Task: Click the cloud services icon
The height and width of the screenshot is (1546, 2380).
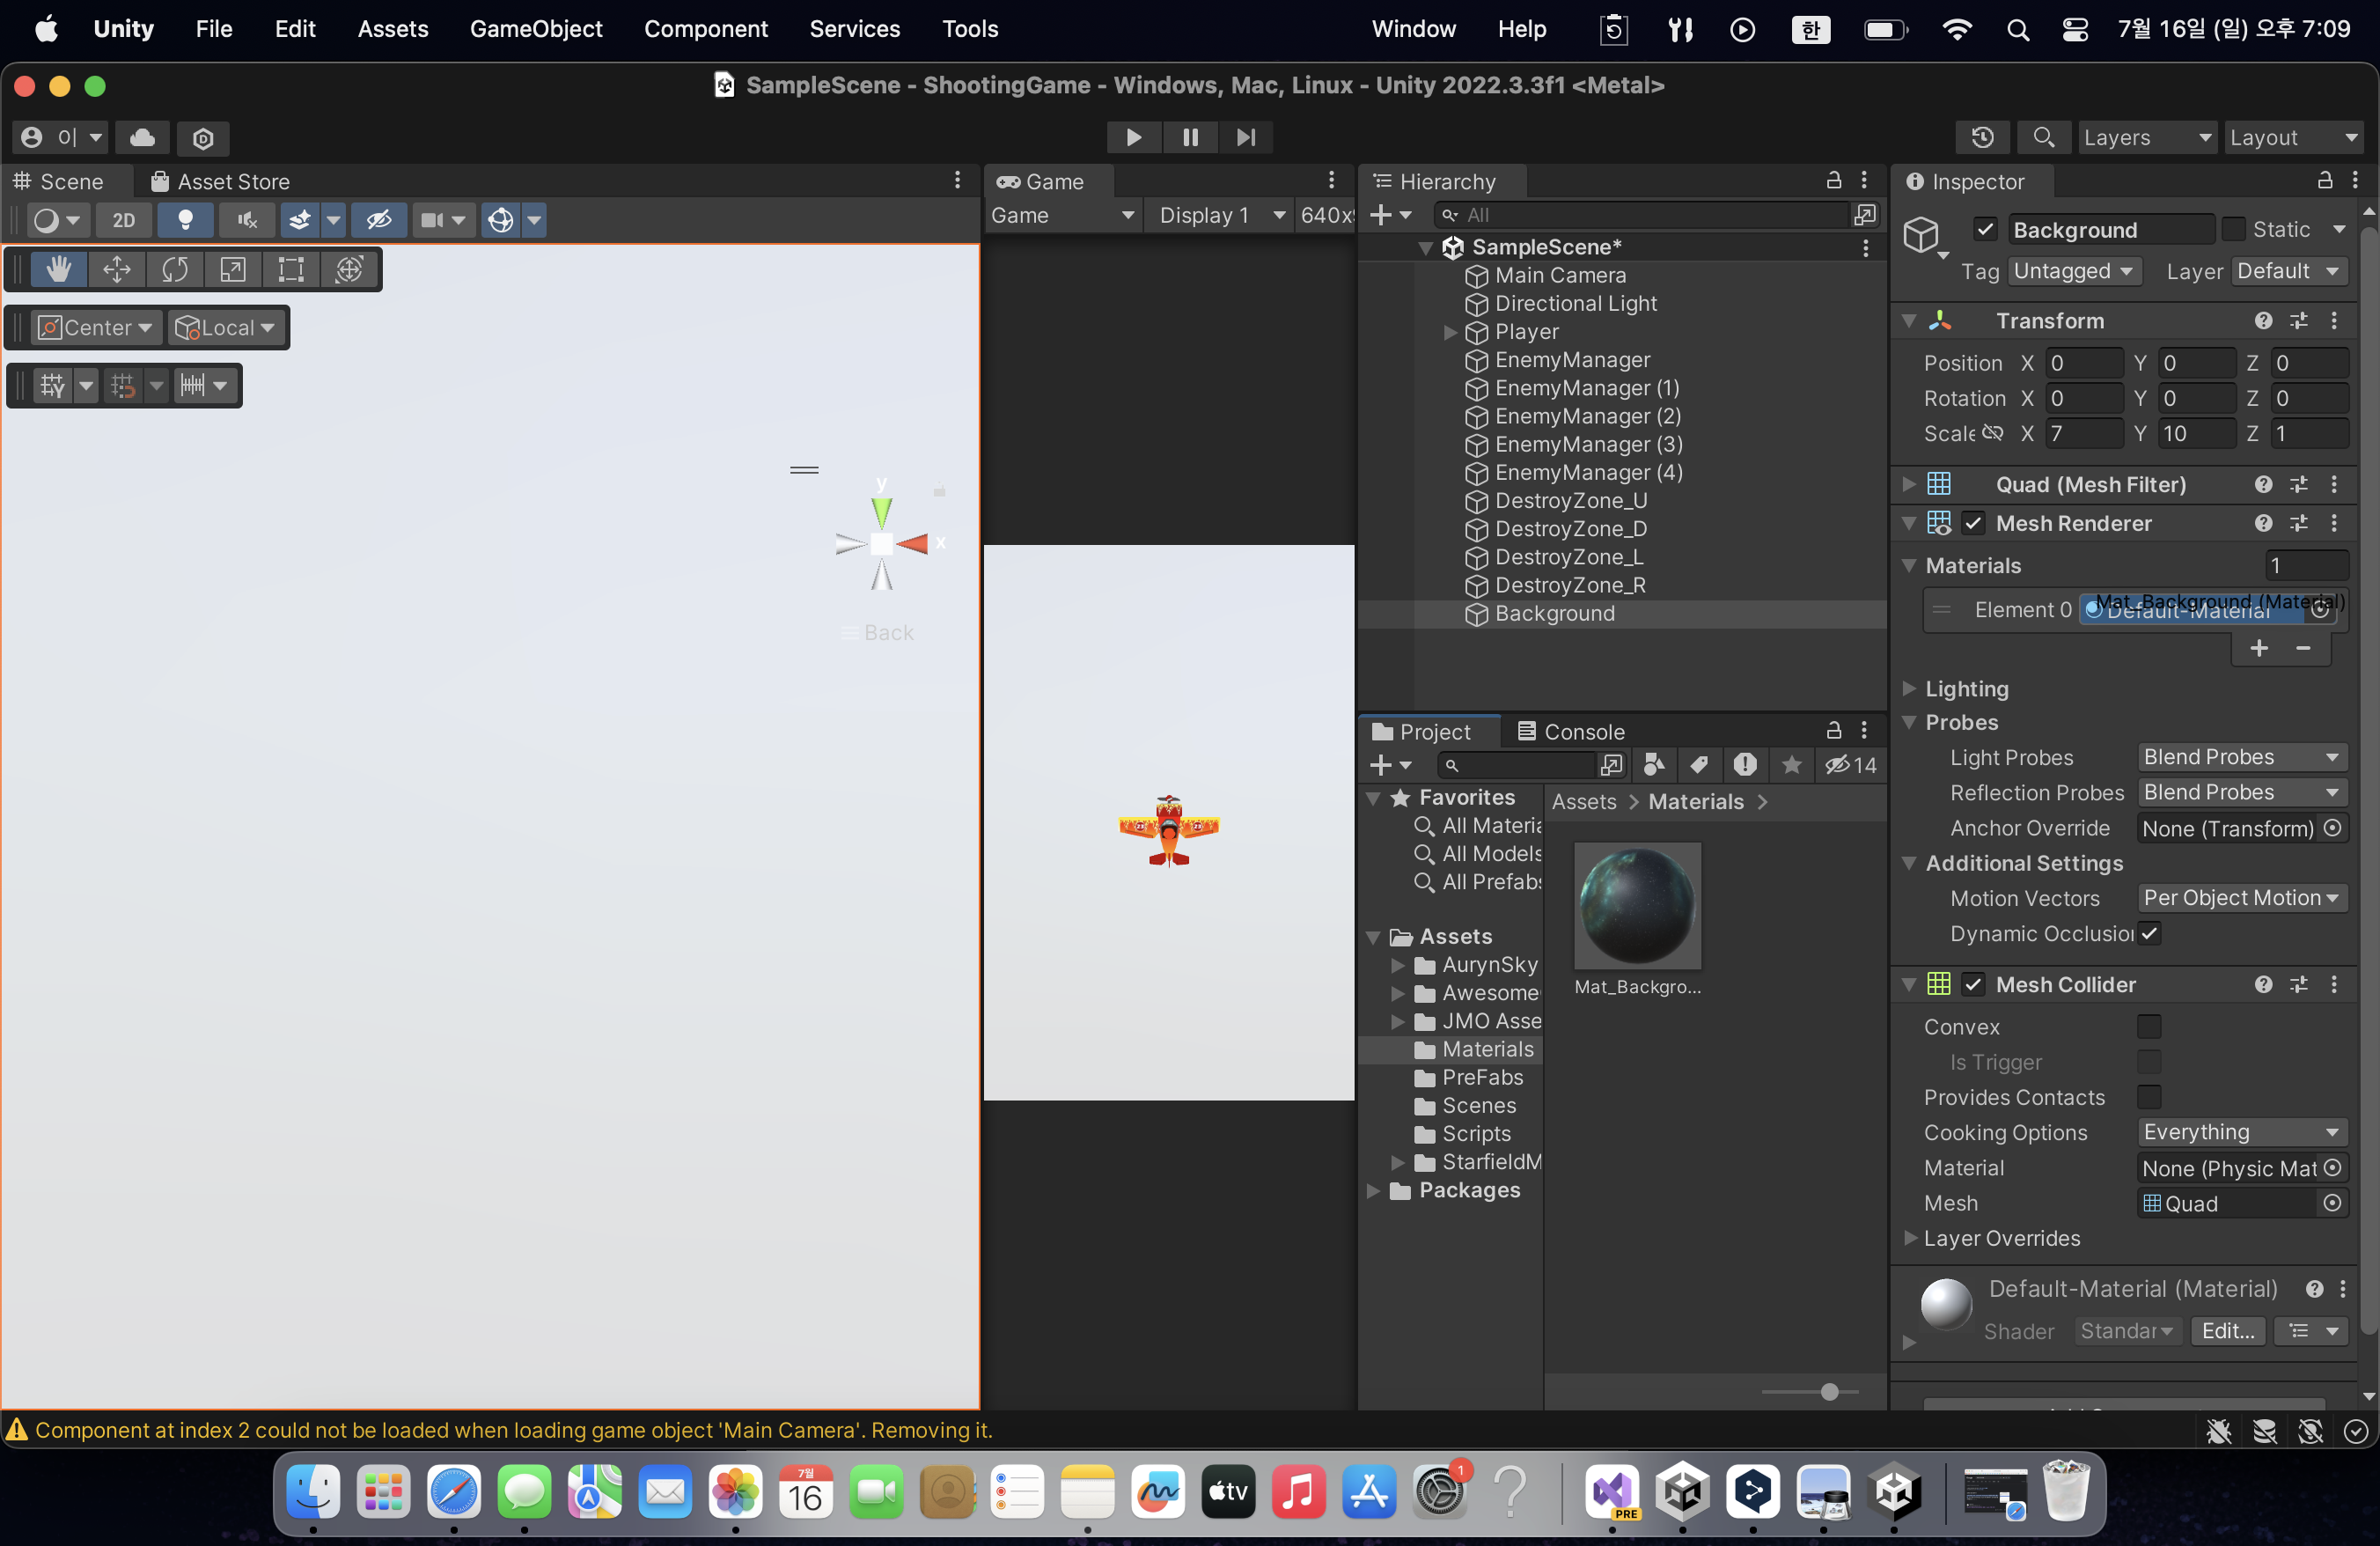Action: click(x=142, y=137)
